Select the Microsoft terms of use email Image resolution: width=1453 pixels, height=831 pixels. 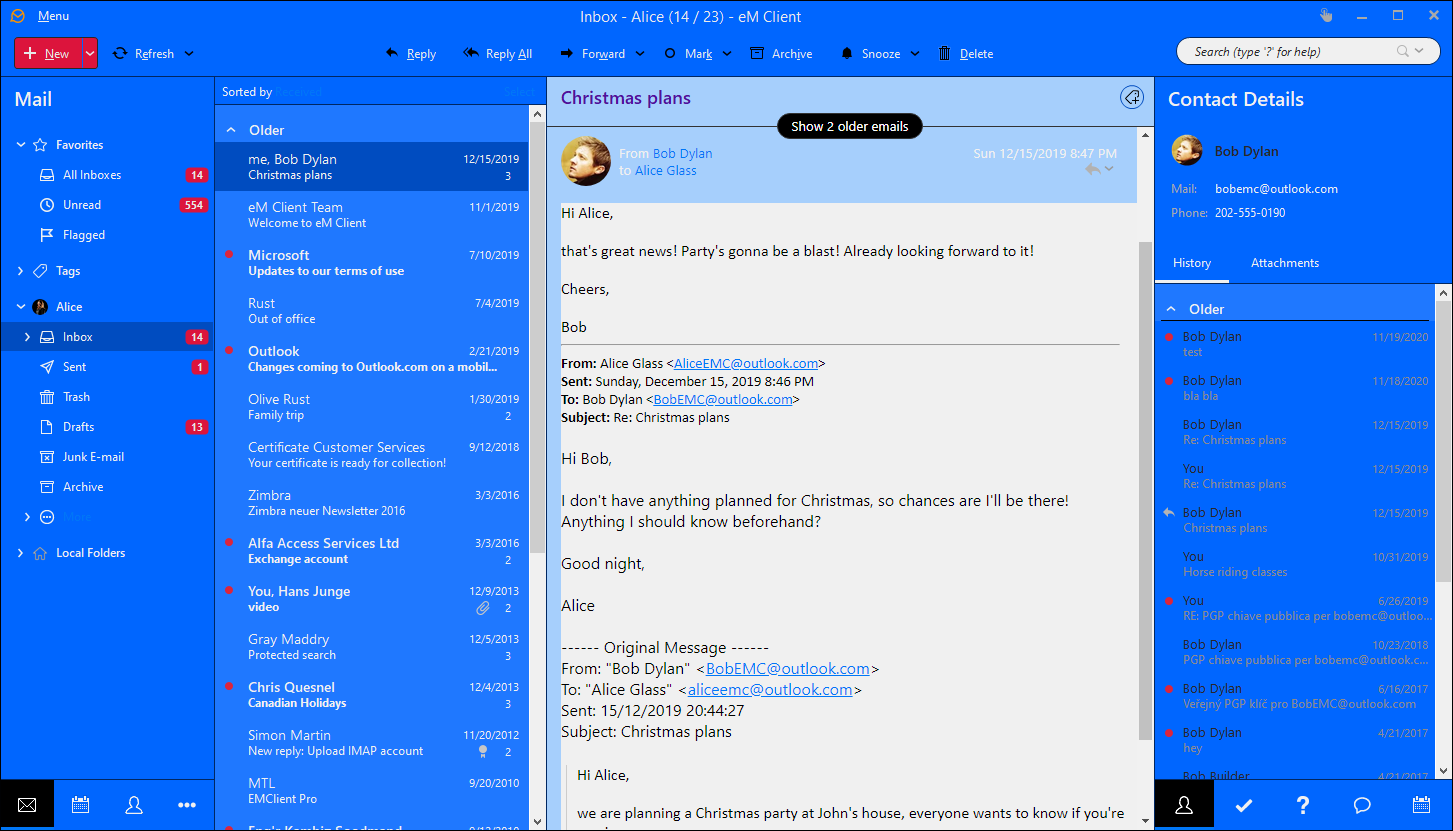click(x=372, y=263)
